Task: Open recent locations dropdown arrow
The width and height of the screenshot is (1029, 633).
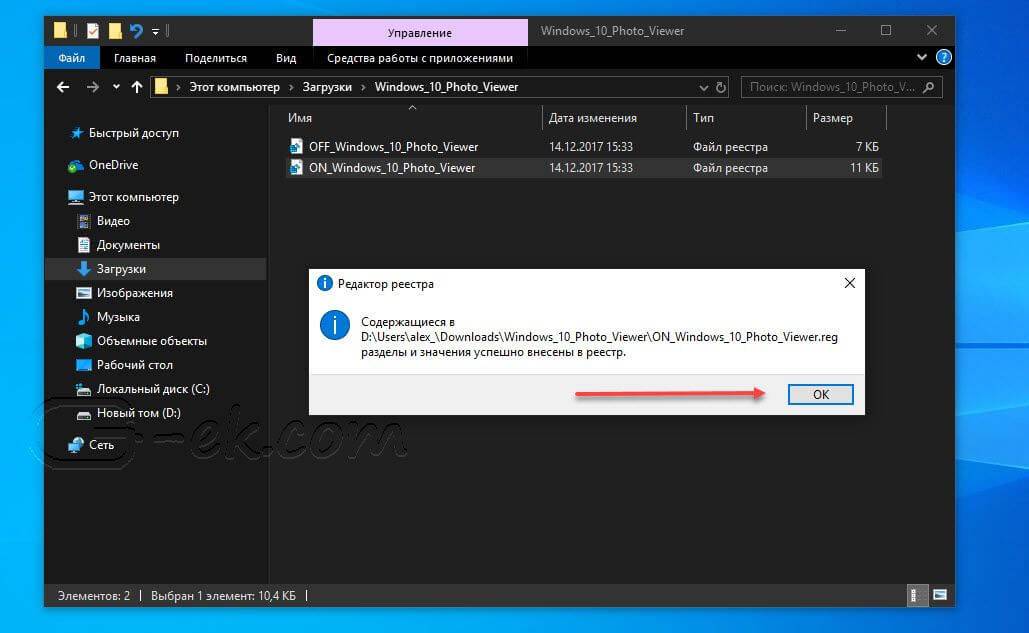Action: [115, 88]
